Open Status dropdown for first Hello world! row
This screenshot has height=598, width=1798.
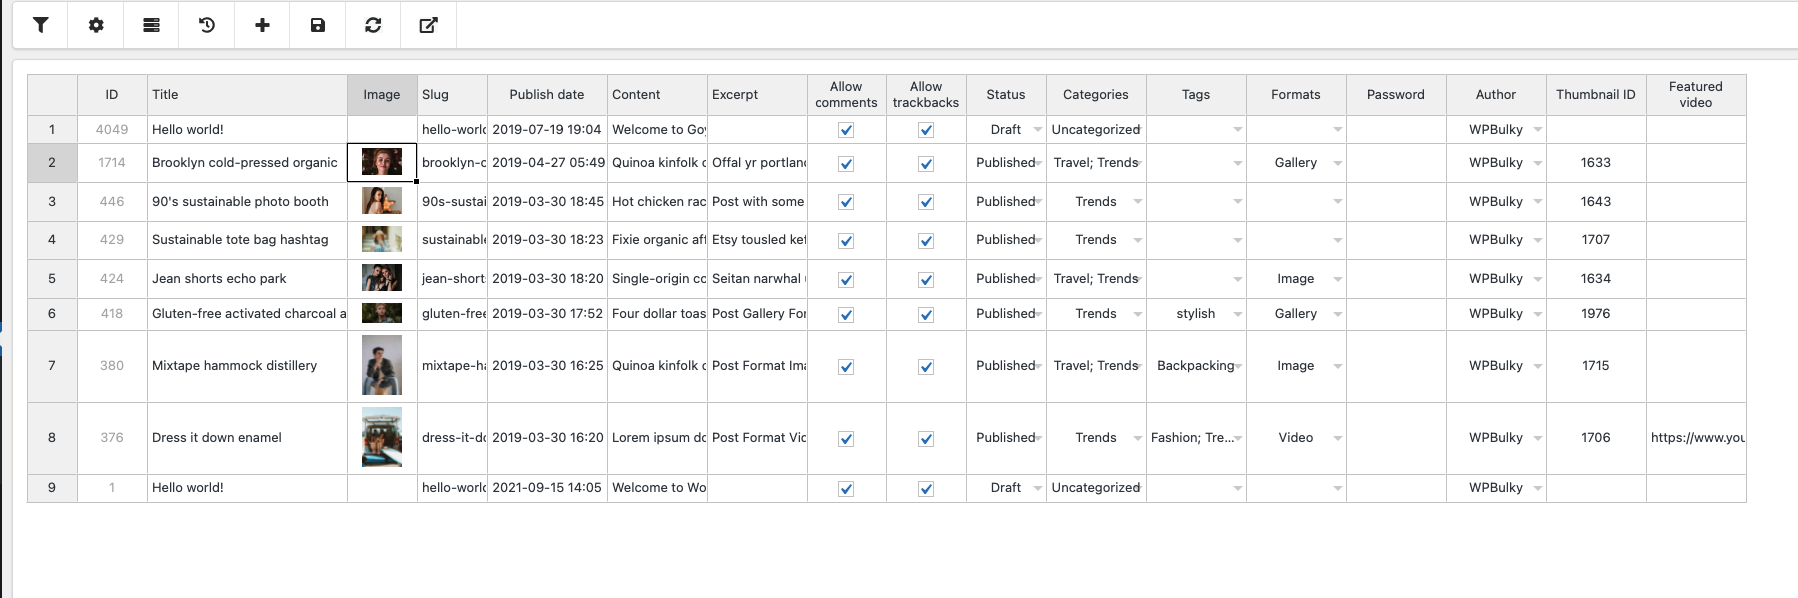[1037, 130]
